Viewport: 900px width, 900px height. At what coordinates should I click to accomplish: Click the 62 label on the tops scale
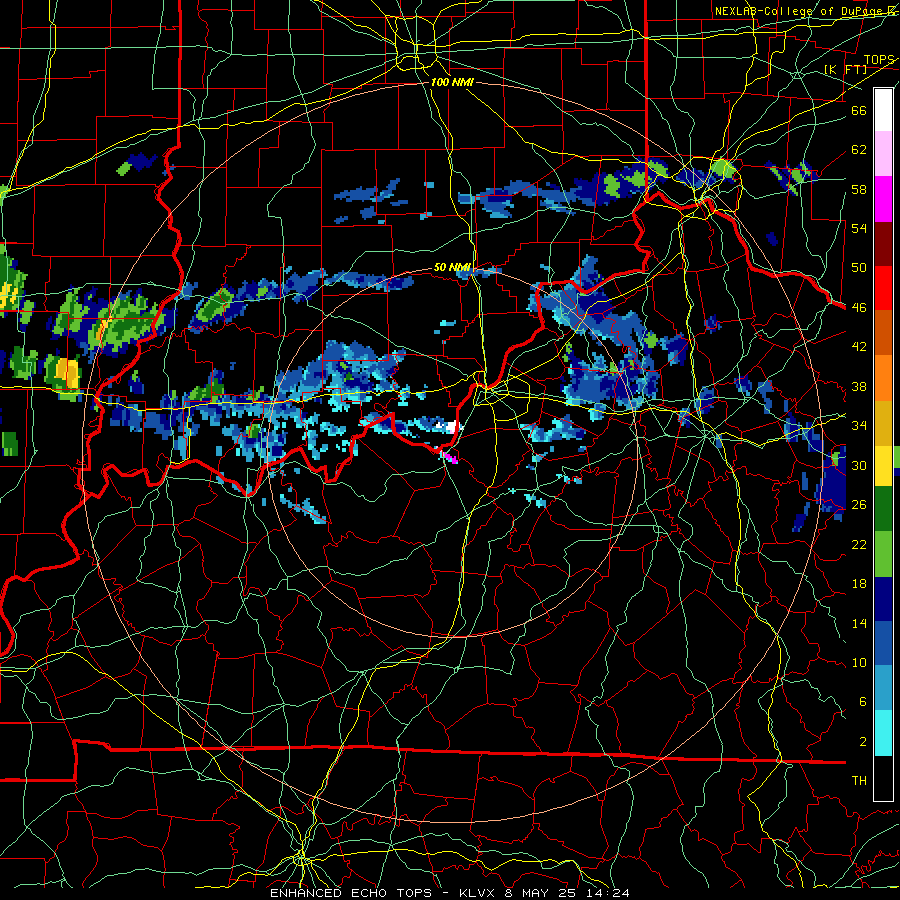pyautogui.click(x=859, y=149)
